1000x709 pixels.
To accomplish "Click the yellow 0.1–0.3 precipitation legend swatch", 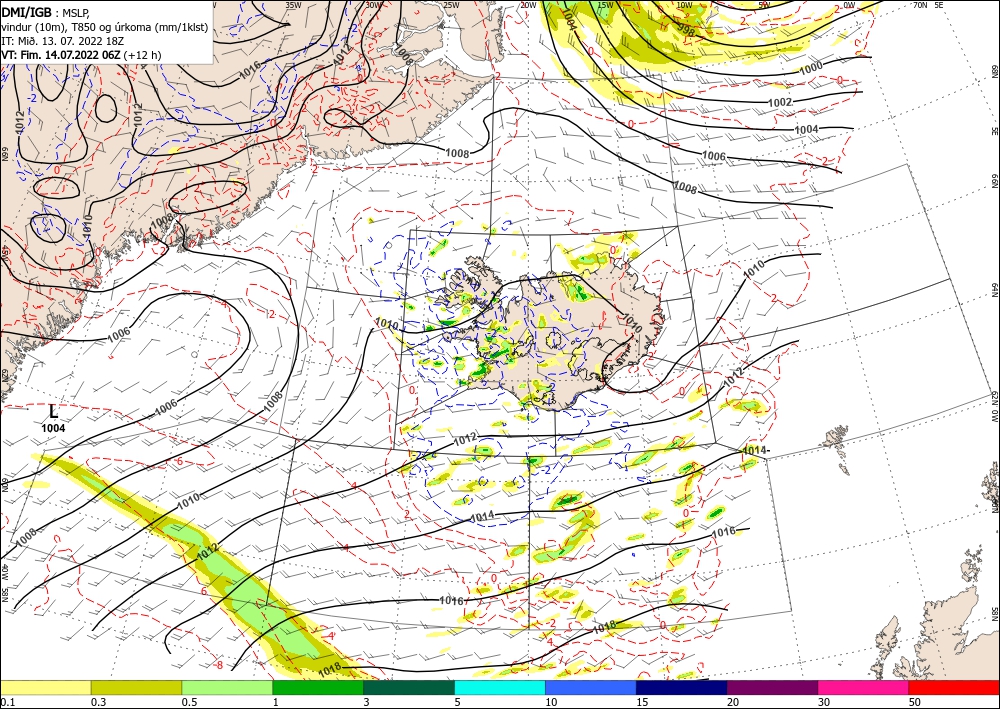I will 45,687.
